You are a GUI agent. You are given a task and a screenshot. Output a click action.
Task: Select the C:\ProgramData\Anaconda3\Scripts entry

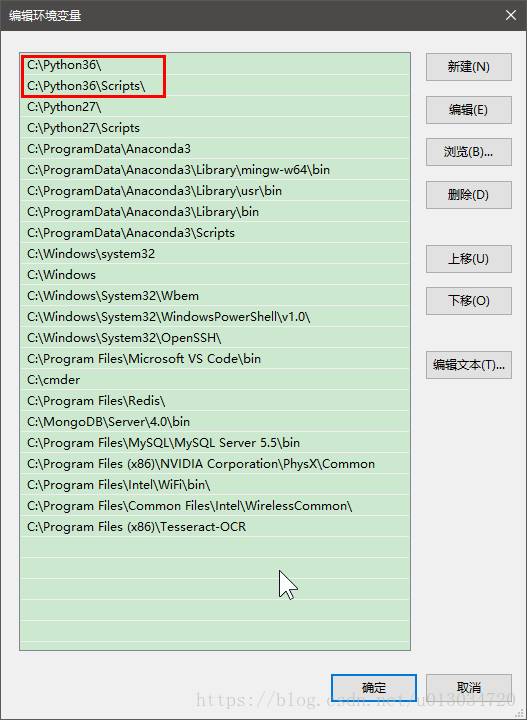coord(215,233)
